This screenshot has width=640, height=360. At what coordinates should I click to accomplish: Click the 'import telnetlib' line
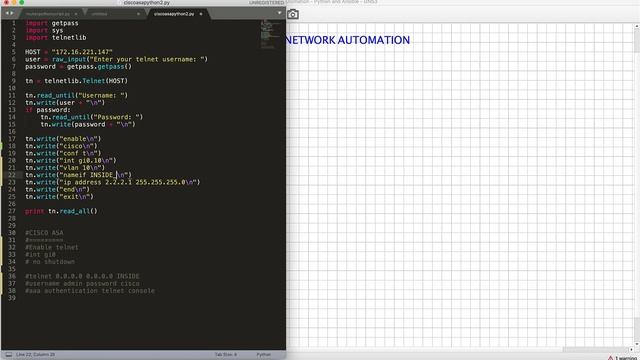(56, 38)
